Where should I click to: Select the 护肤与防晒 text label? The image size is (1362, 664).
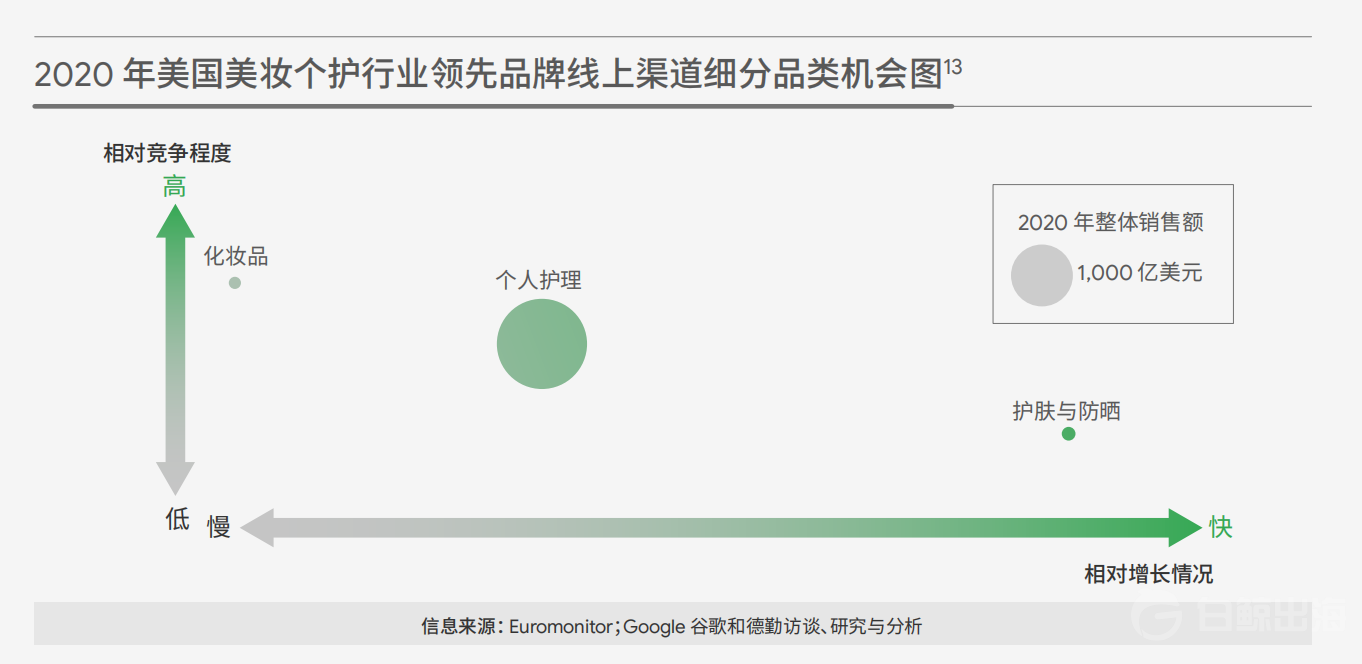pyautogui.click(x=1066, y=410)
